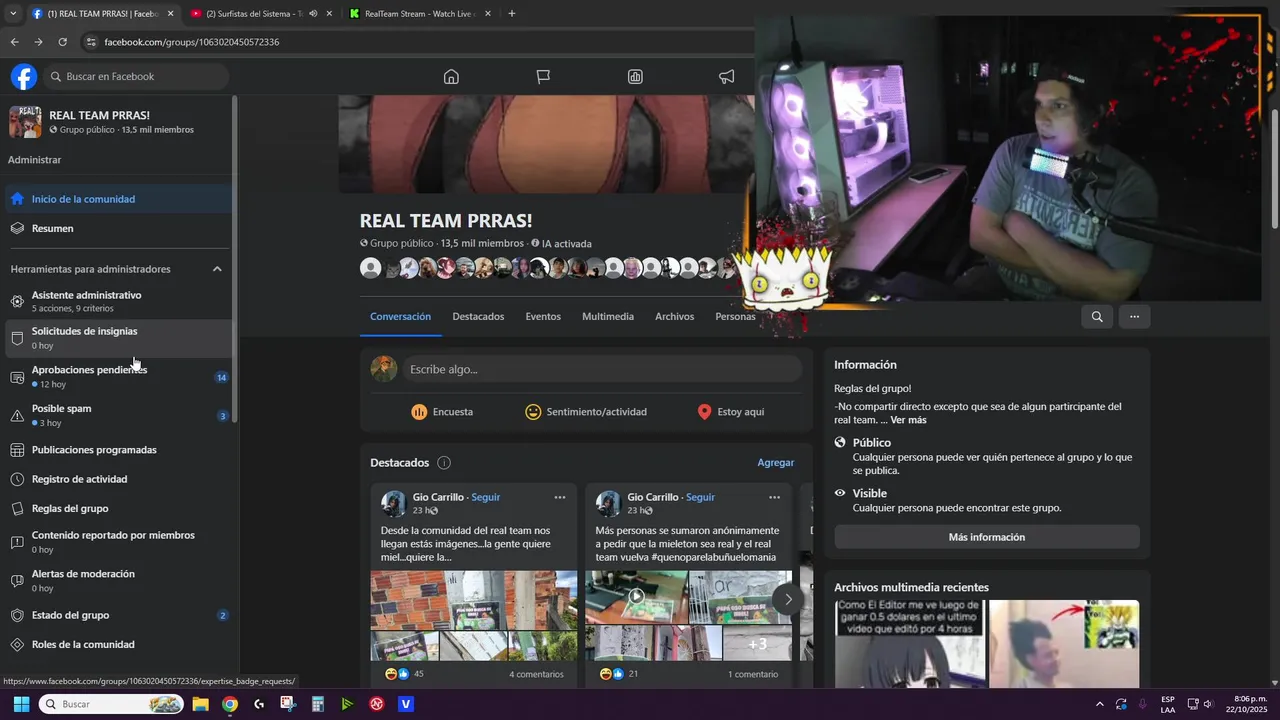Open Estado del grupo

118,615
